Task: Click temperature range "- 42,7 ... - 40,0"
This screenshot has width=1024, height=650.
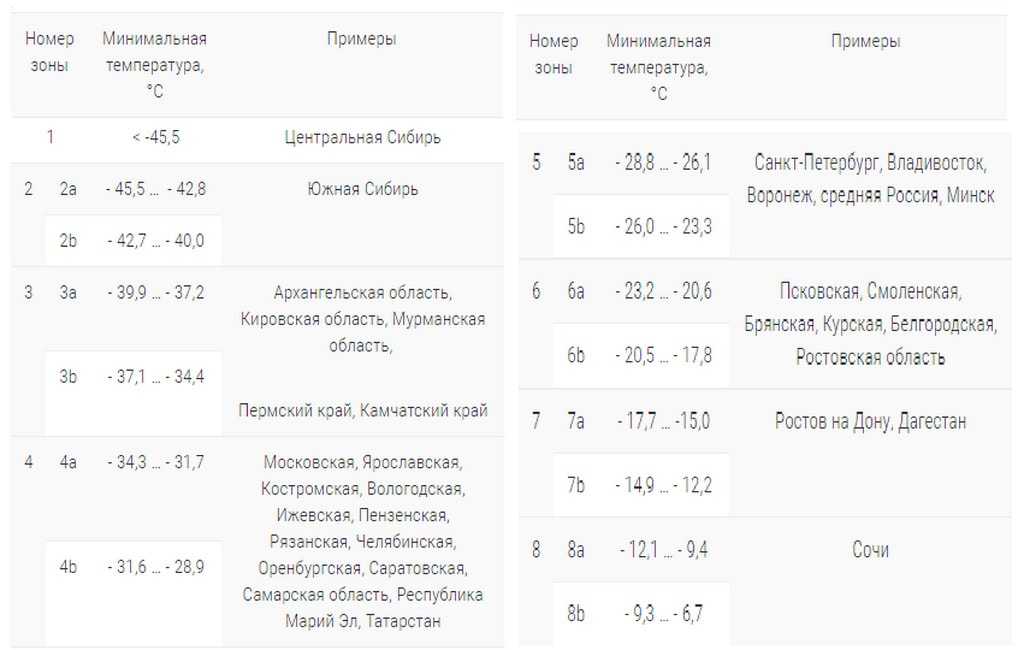Action: coord(155,240)
